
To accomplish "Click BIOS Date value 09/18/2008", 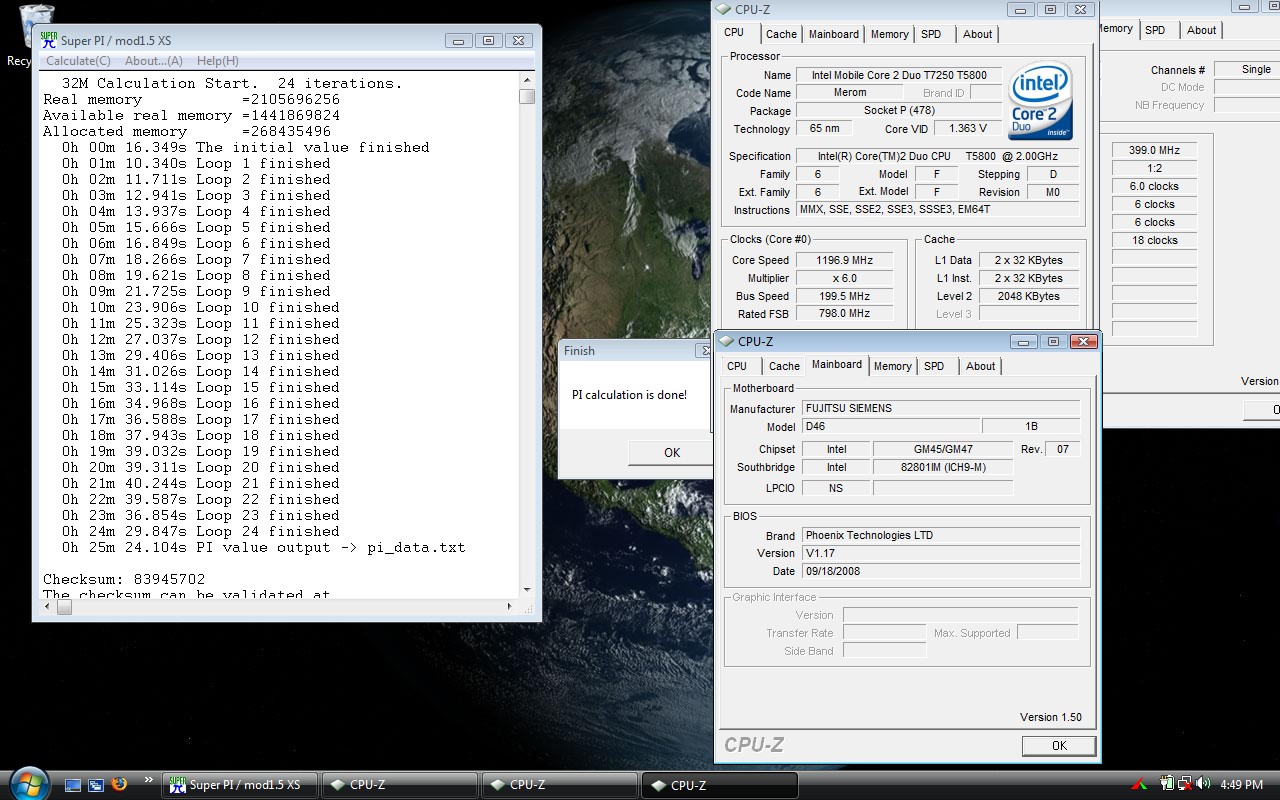I will 941,571.
